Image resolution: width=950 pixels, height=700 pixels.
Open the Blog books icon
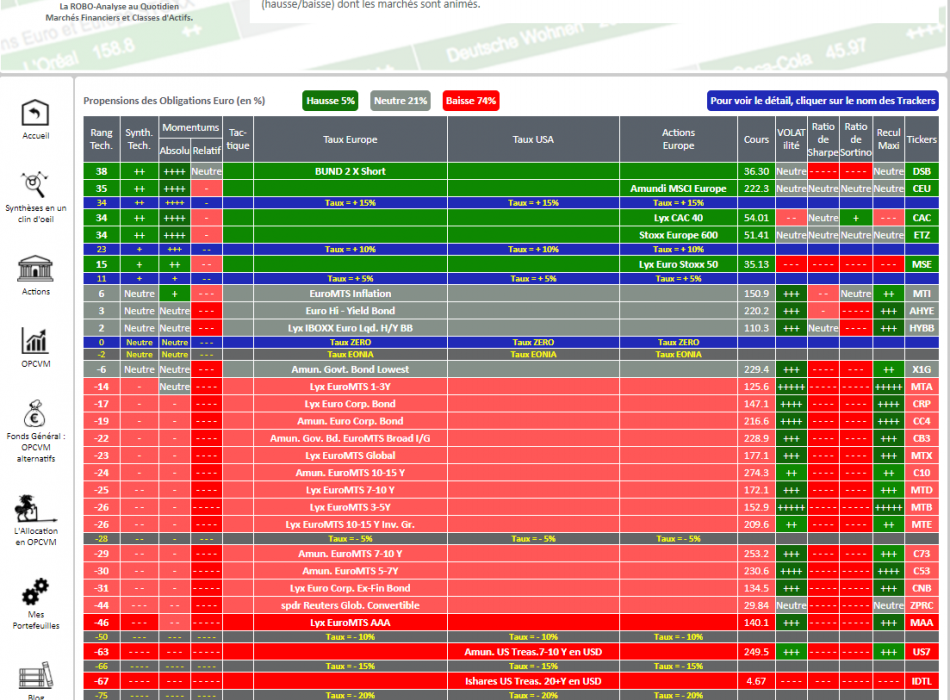[35, 675]
